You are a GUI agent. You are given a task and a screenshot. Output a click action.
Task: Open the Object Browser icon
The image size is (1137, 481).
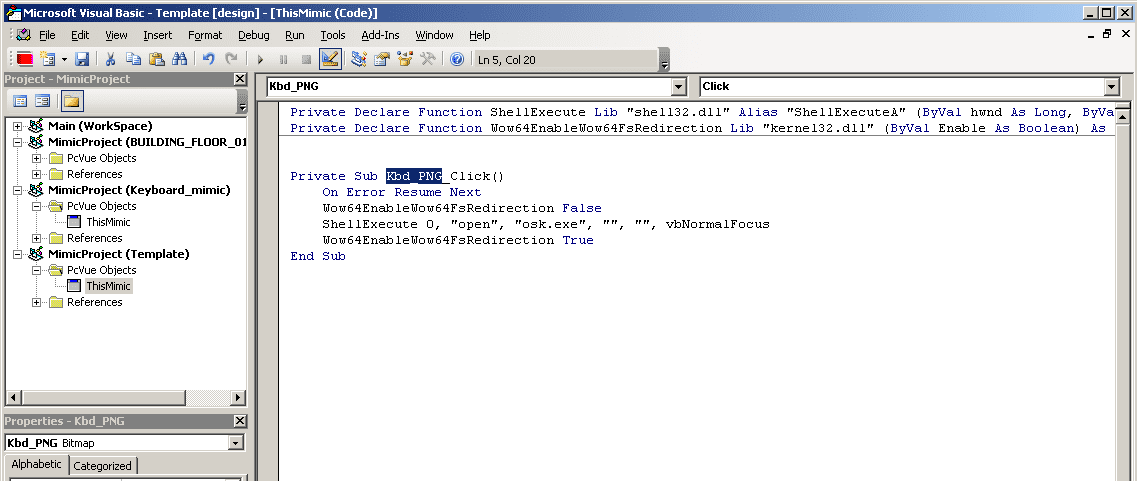(x=405, y=59)
